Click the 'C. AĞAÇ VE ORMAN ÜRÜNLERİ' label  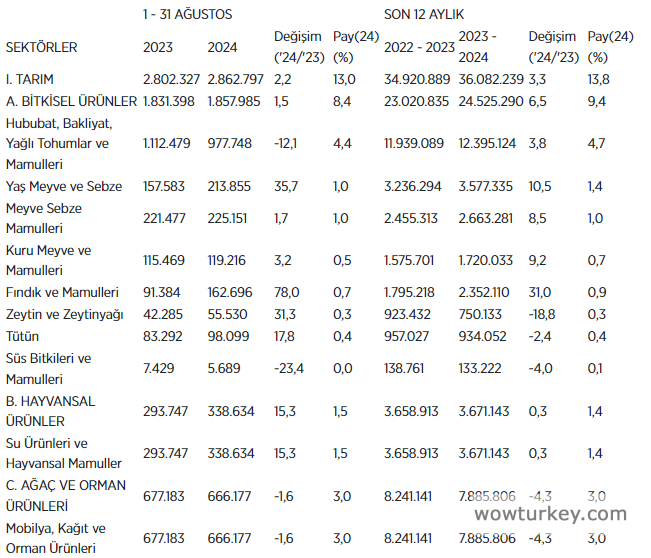point(66,496)
